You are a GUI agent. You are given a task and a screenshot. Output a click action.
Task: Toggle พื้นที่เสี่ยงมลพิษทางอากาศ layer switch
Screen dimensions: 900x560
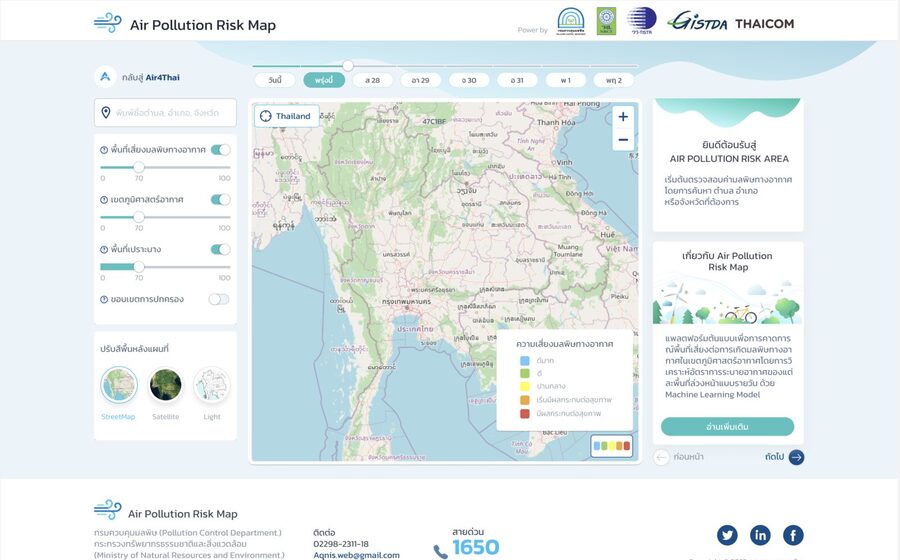[220, 150]
